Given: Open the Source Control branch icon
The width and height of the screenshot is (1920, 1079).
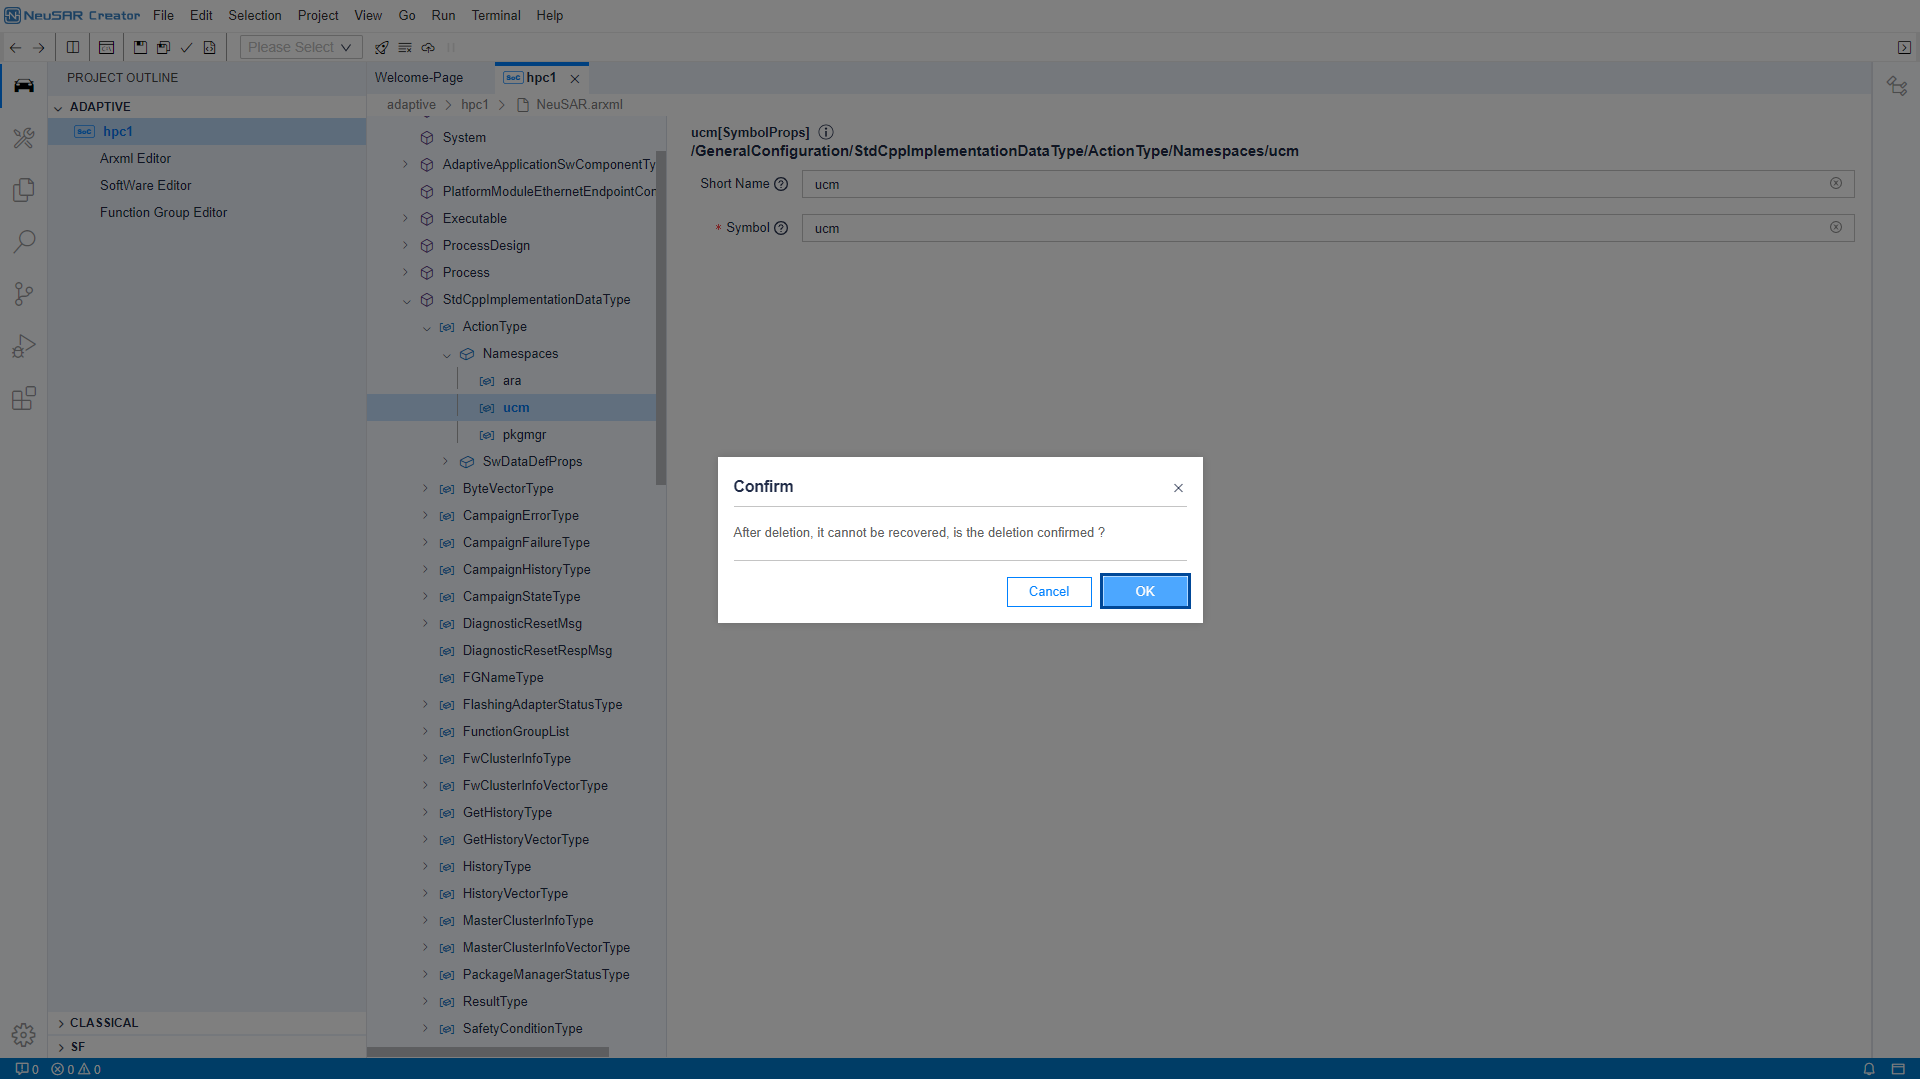Looking at the screenshot, I should coord(24,294).
